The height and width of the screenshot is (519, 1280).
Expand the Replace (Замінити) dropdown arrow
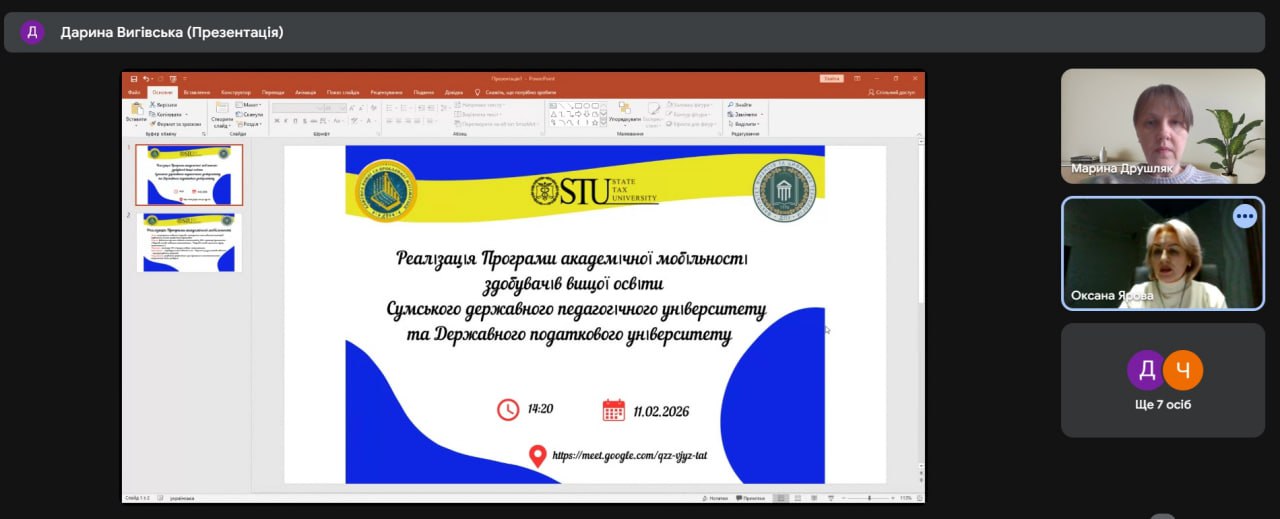[760, 114]
